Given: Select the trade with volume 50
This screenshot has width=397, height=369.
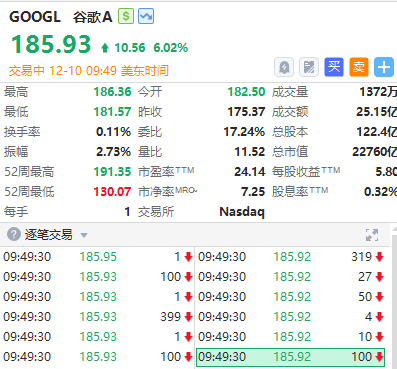Looking at the screenshot, I should coord(291,297).
